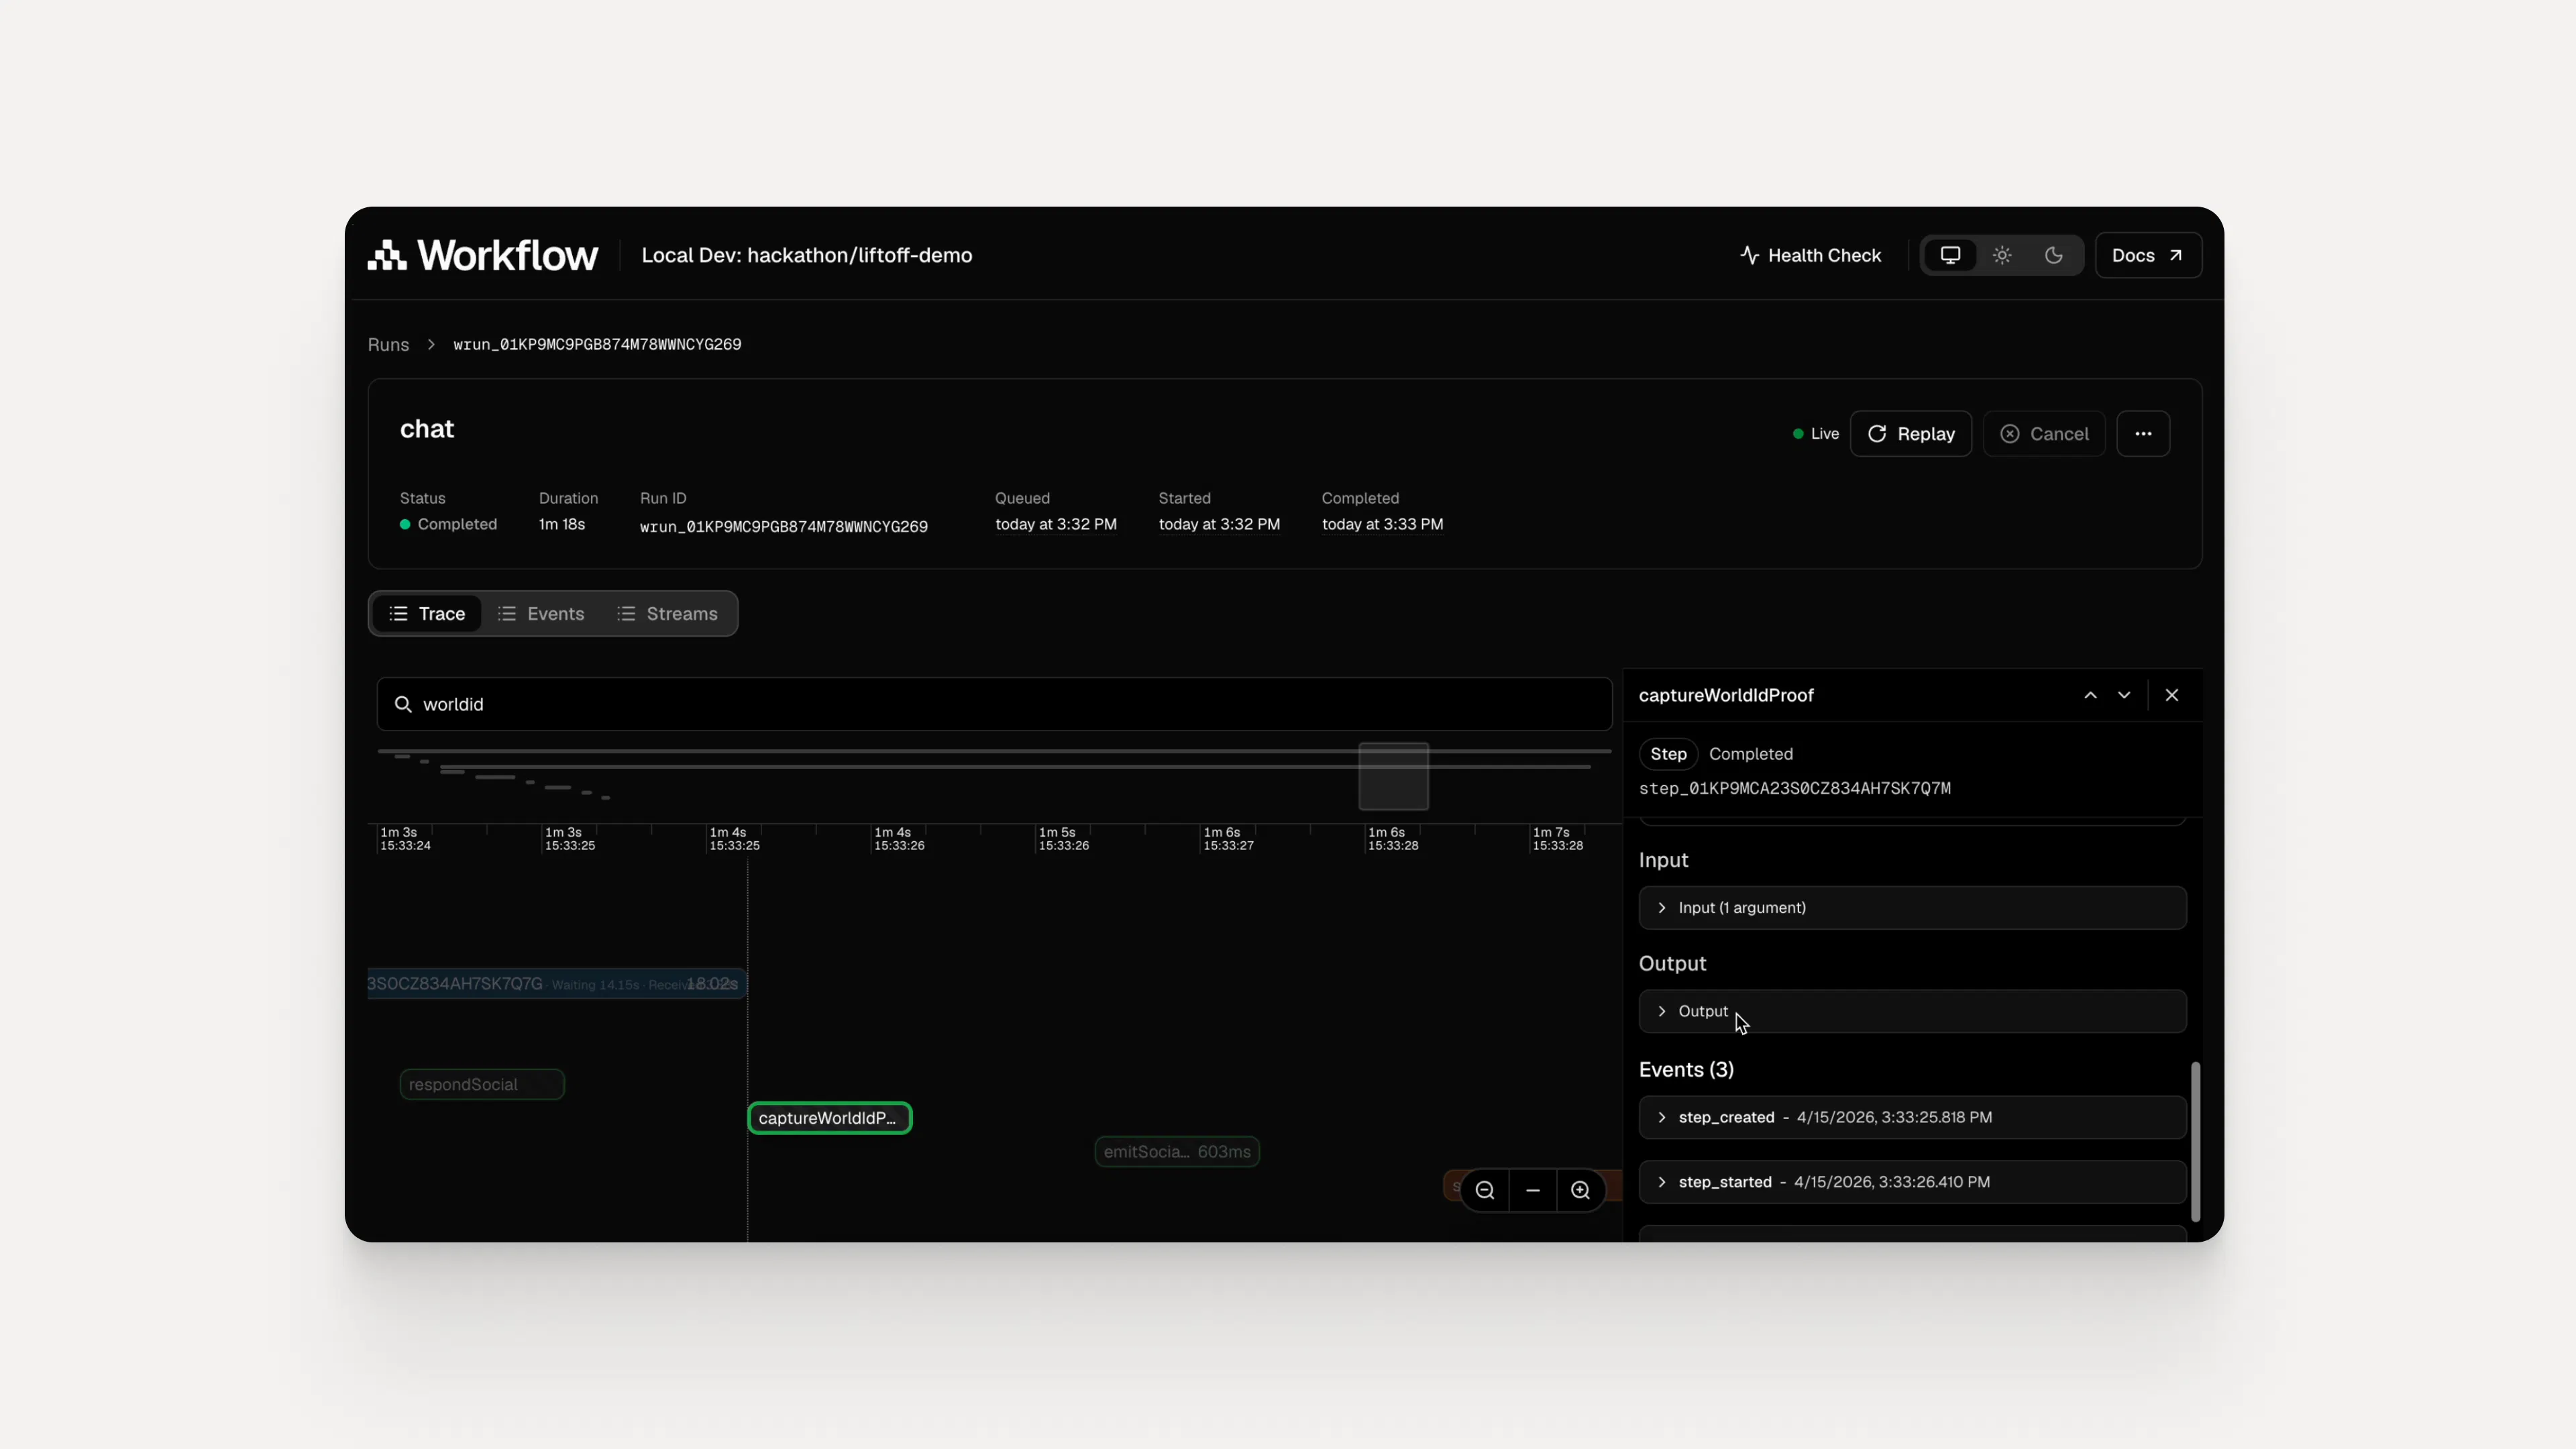The image size is (2576, 1449).
Task: Open the Docs link
Action: click(x=2147, y=255)
